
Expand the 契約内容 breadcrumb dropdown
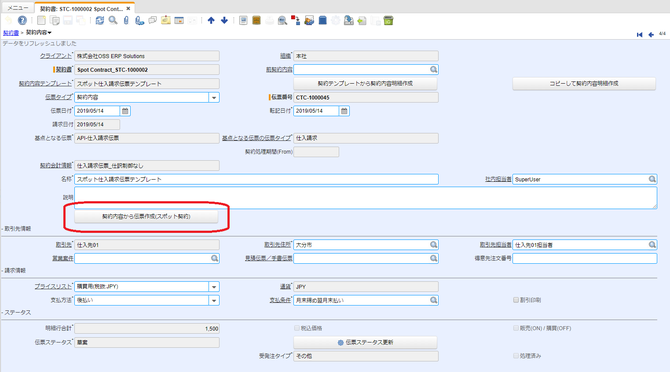click(x=50, y=32)
